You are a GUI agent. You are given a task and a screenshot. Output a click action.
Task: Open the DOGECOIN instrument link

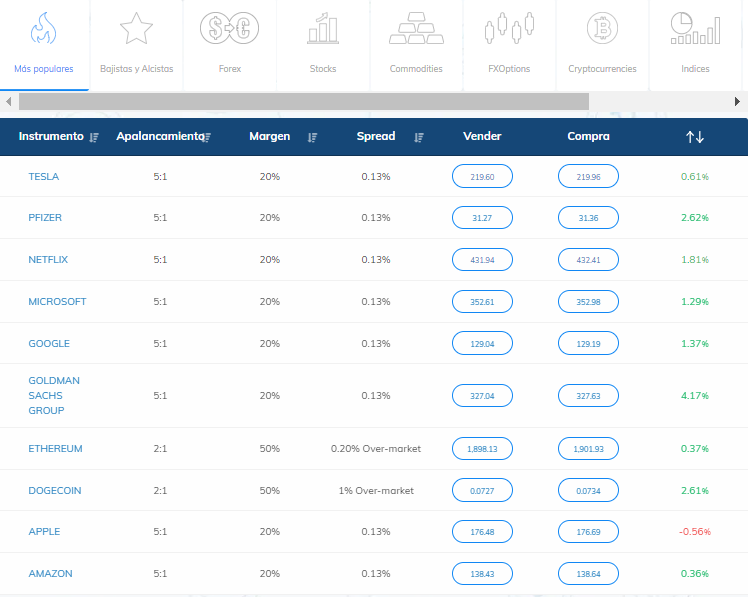[56, 491]
